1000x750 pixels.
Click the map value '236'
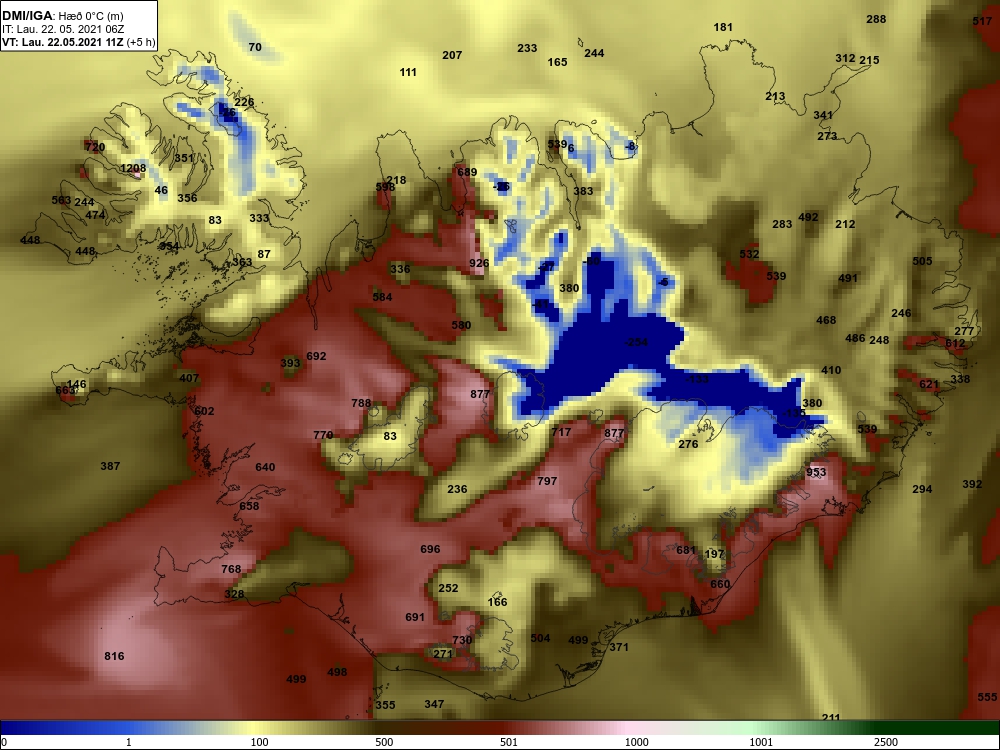point(457,489)
